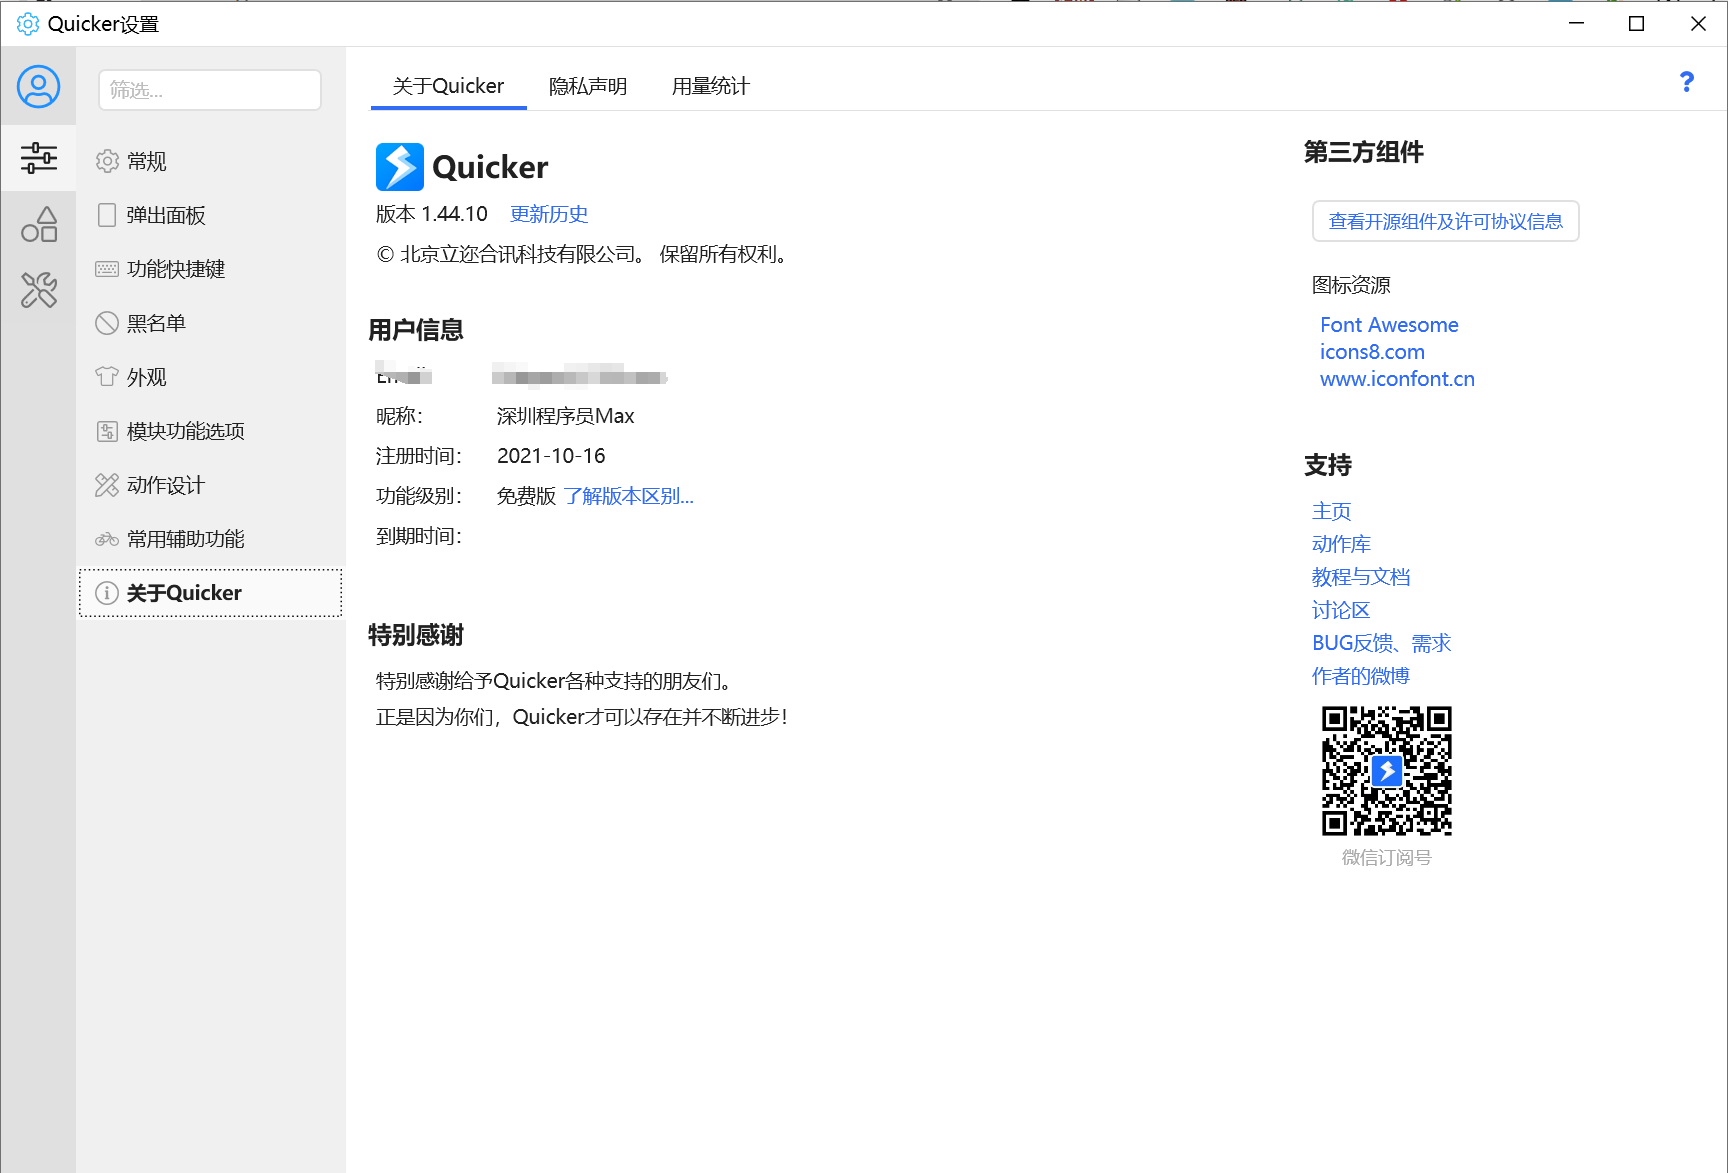Click the panel icon beside 弹出面板
1728x1173 pixels.
pyautogui.click(x=107, y=215)
